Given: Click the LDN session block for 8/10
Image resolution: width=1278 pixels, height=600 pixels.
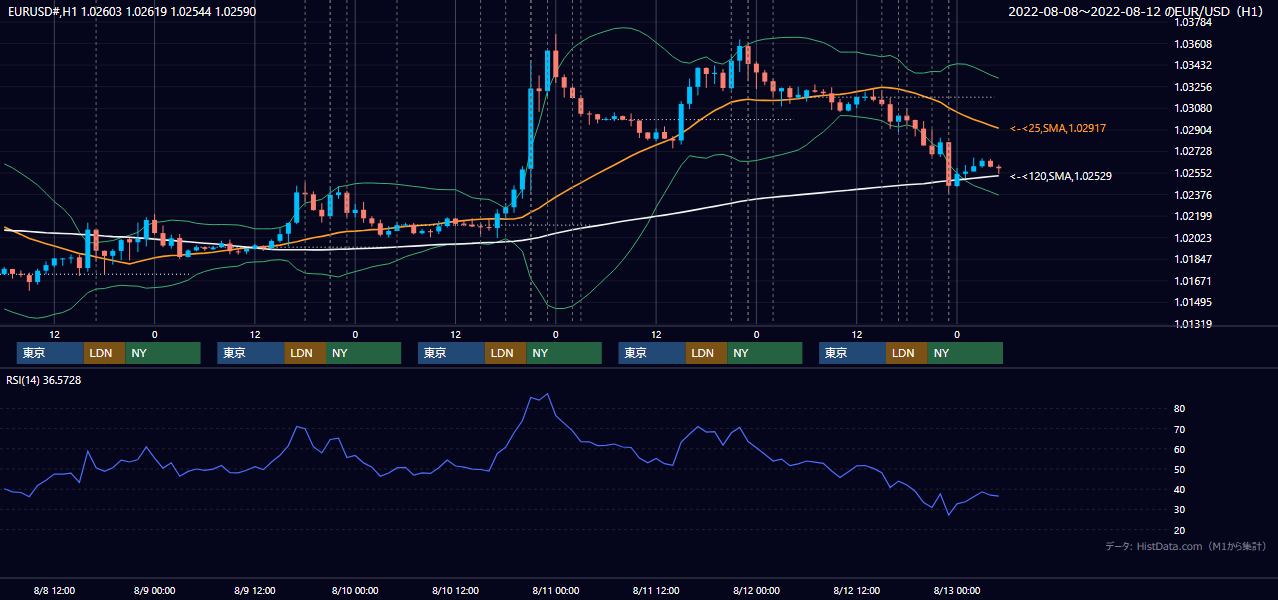Looking at the screenshot, I should click(x=505, y=353).
